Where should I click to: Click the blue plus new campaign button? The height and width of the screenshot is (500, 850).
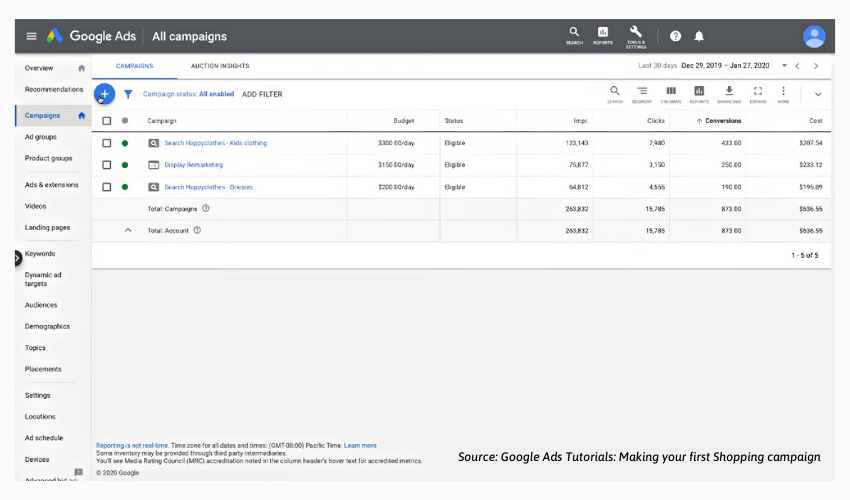(104, 94)
